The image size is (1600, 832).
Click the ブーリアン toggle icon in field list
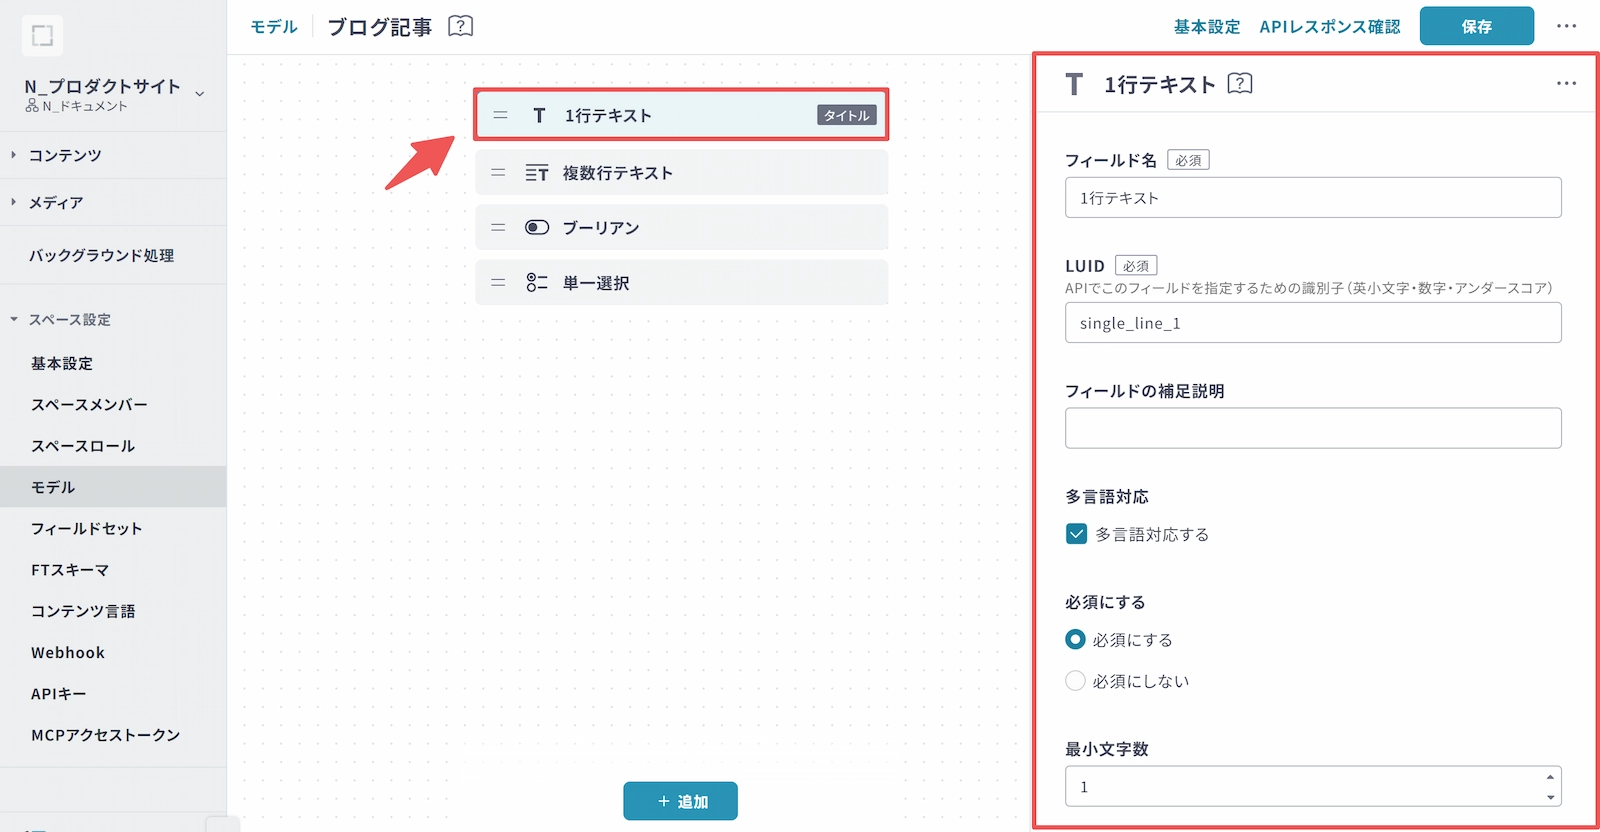tap(537, 228)
